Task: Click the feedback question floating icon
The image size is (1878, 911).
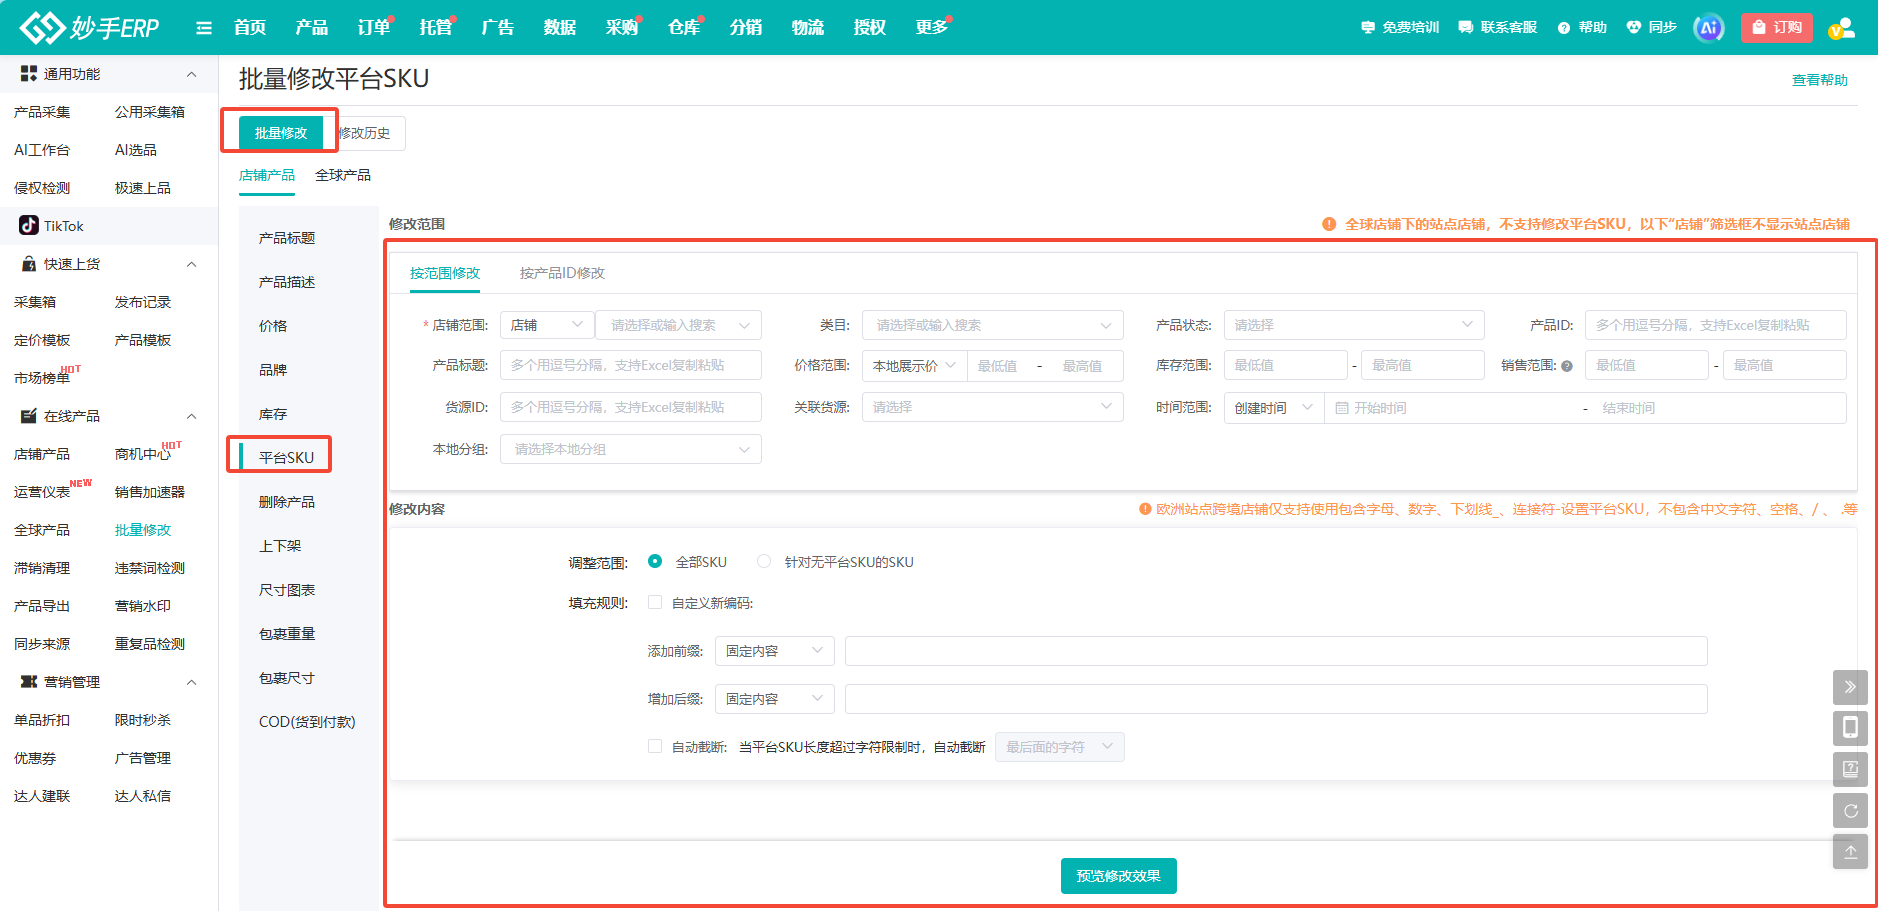Action: tap(1850, 769)
